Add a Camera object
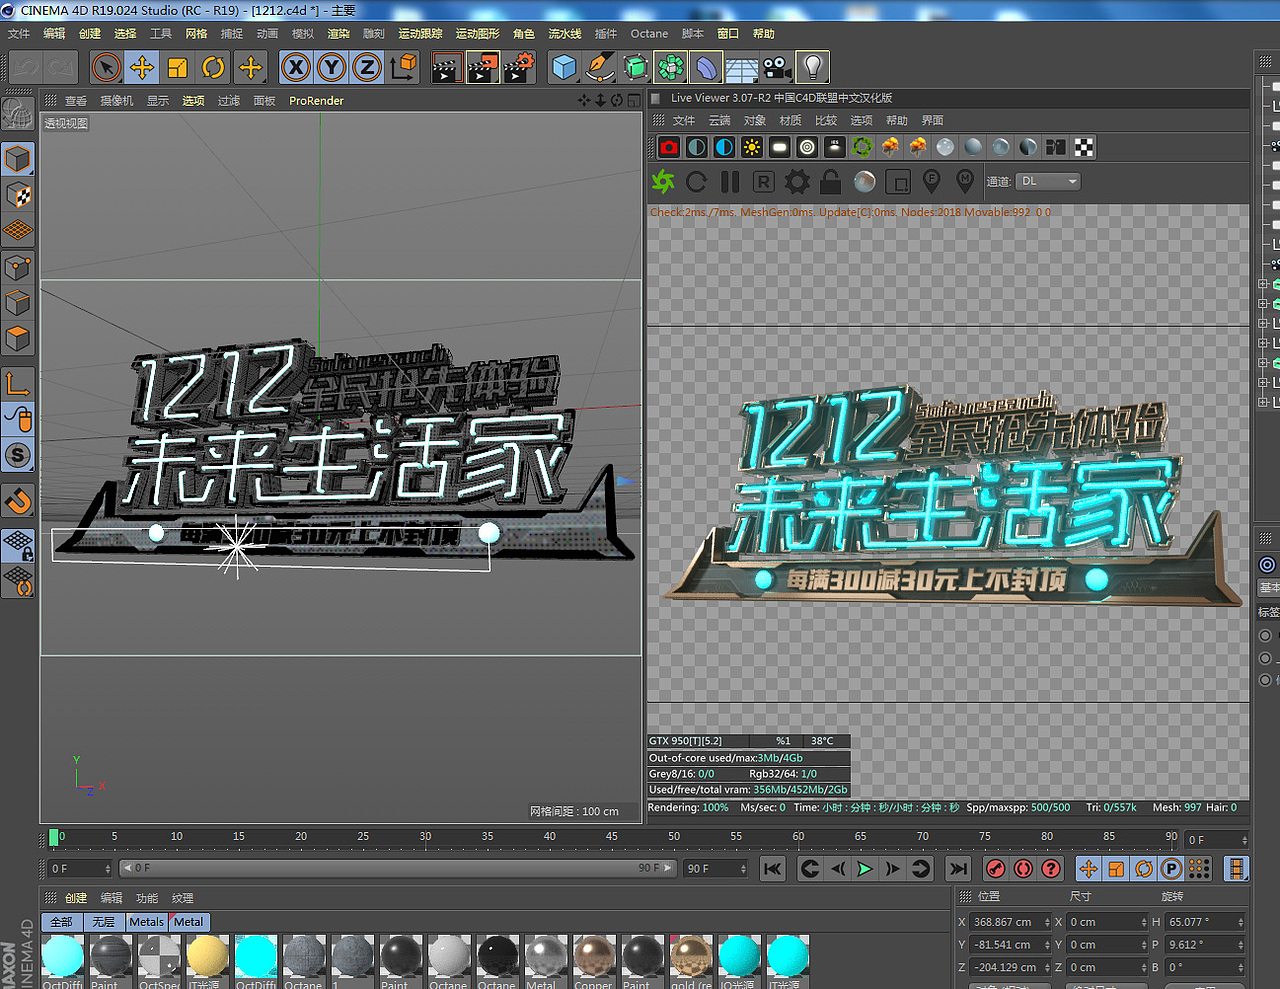 [777, 67]
